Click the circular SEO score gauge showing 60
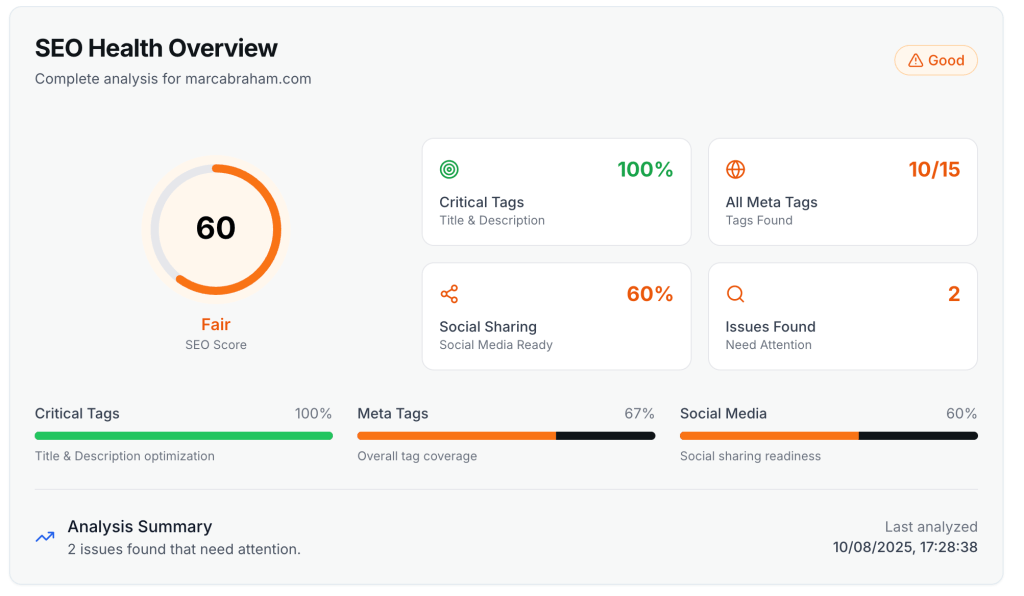The image size is (1024, 596). (216, 229)
